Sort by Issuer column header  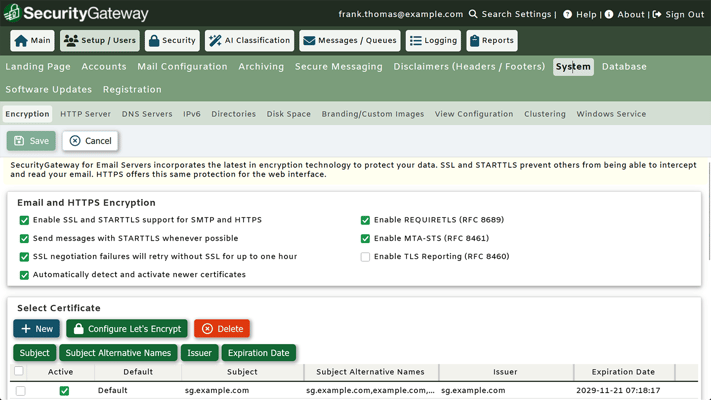click(x=506, y=372)
